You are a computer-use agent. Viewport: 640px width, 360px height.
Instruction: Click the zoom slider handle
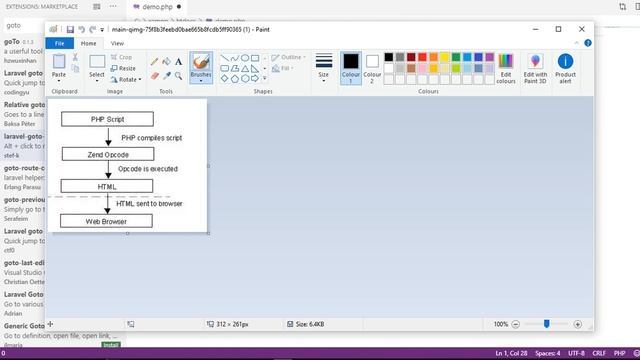pyautogui.click(x=547, y=324)
